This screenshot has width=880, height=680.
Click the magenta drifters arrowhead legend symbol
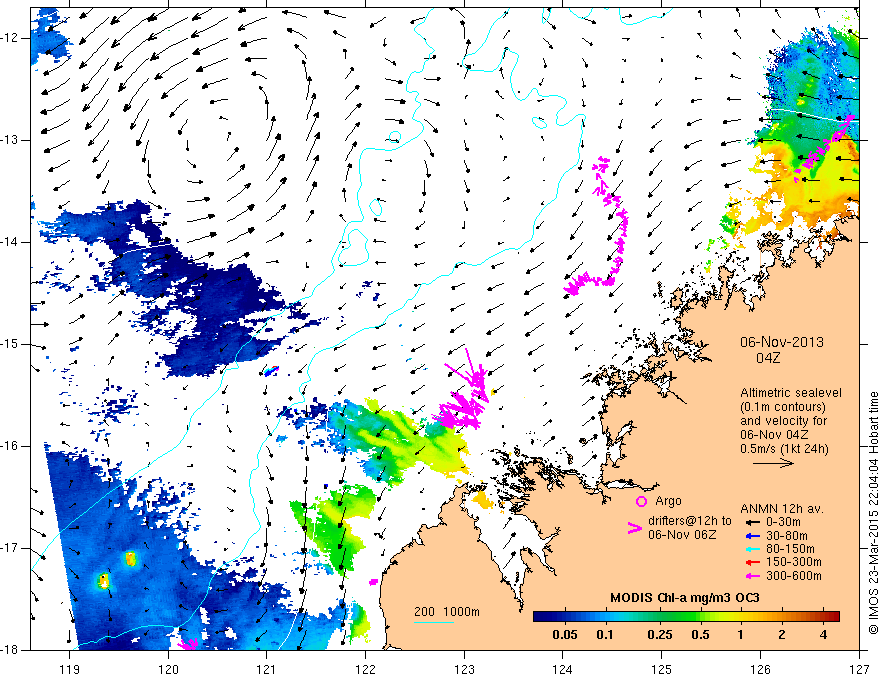634,527
